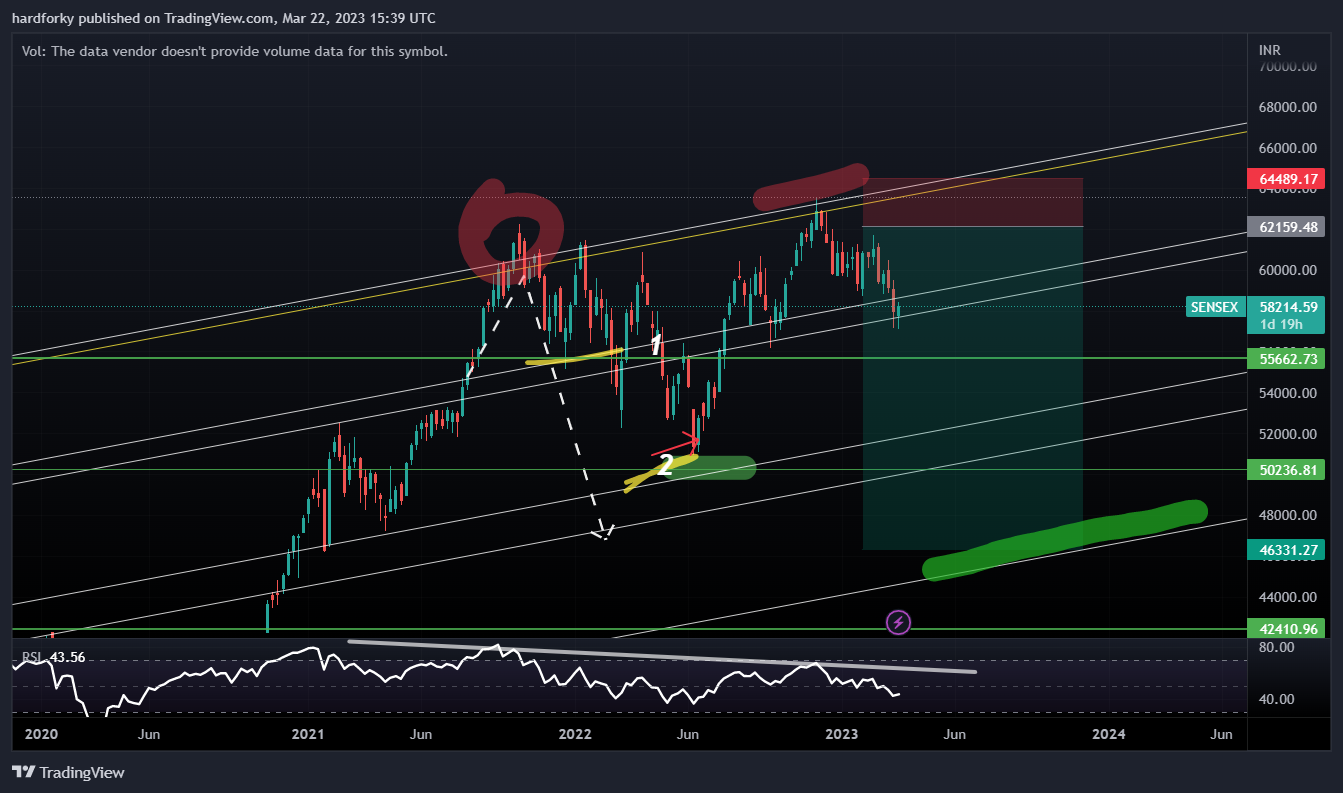
Task: Click the 44000.00 price axis tick
Action: click(x=1290, y=597)
